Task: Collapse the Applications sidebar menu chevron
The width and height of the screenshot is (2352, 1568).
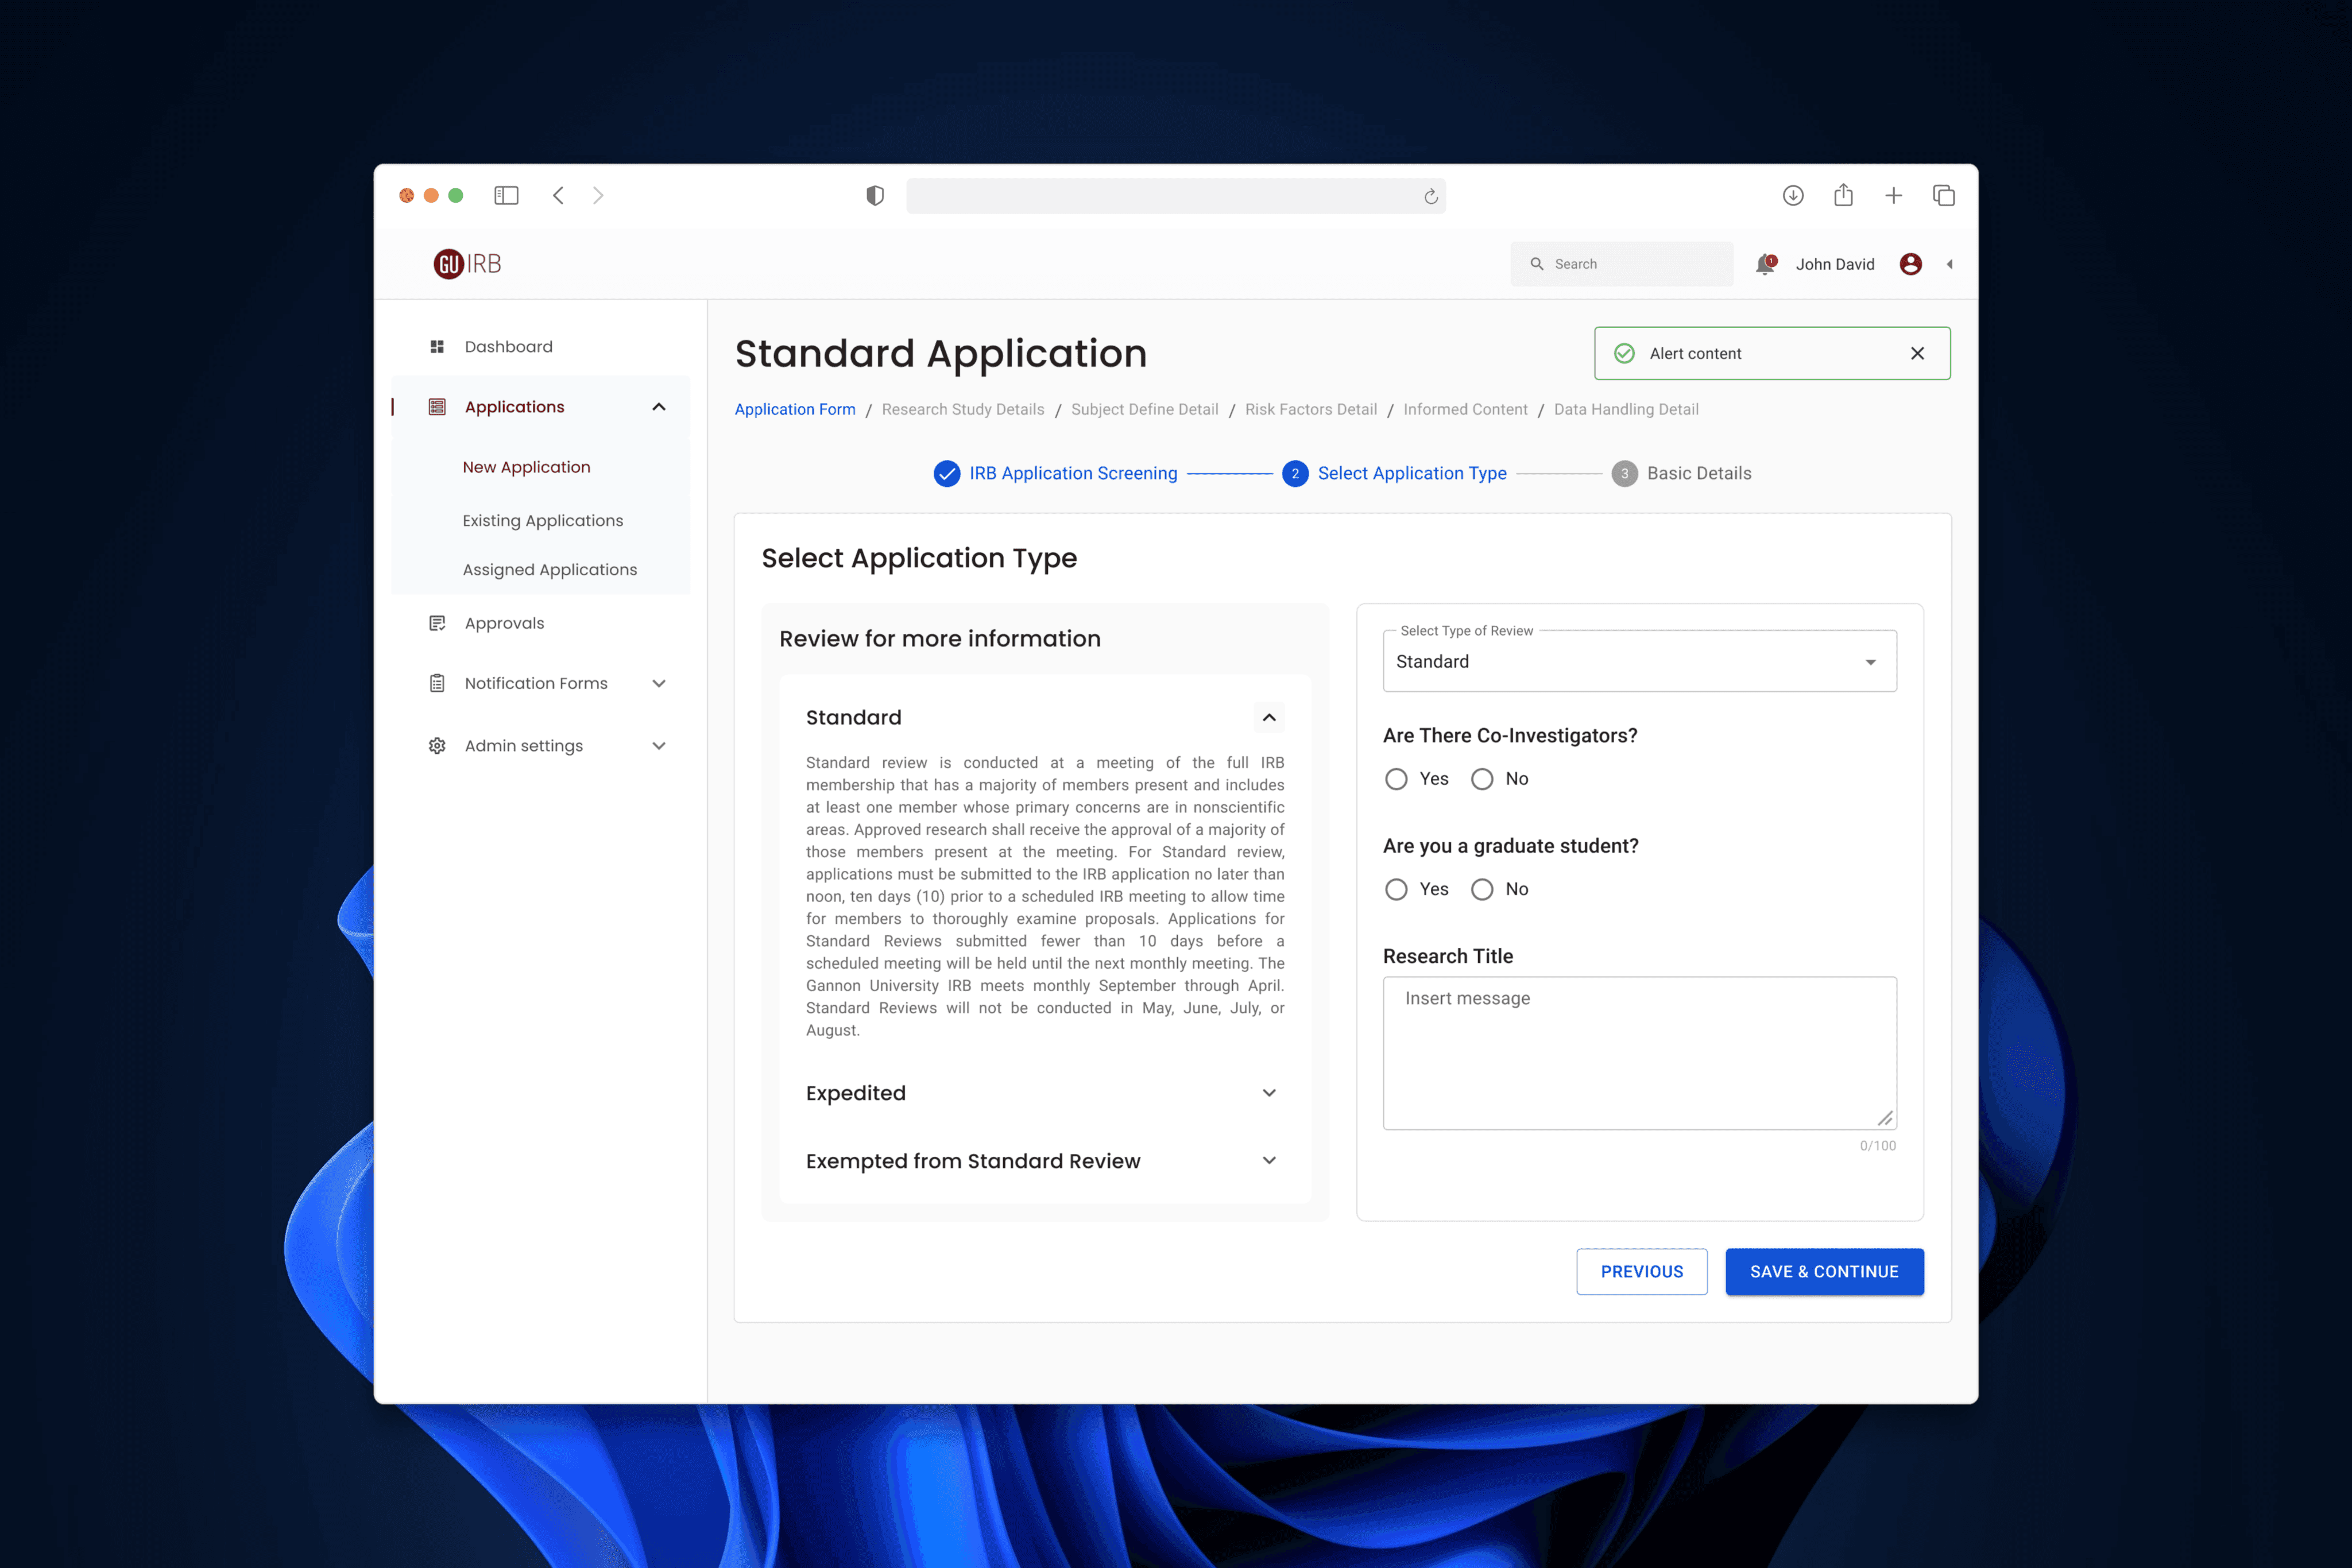Action: pyautogui.click(x=659, y=407)
